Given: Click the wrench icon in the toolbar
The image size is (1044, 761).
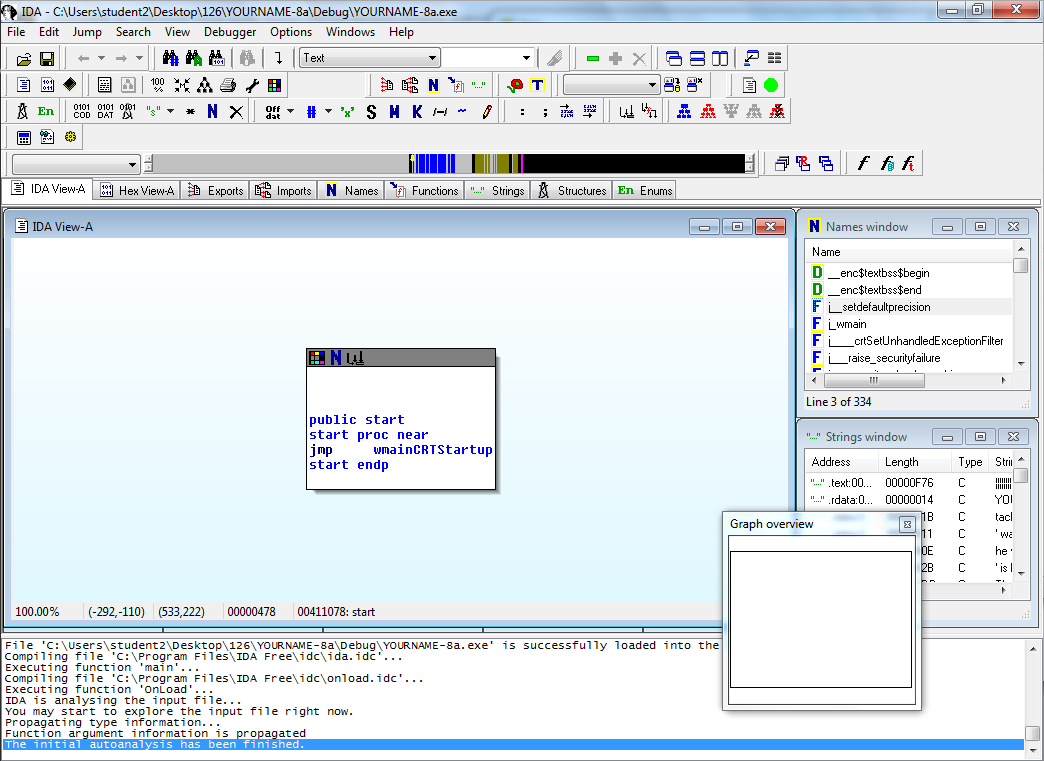Looking at the screenshot, I should [252, 85].
